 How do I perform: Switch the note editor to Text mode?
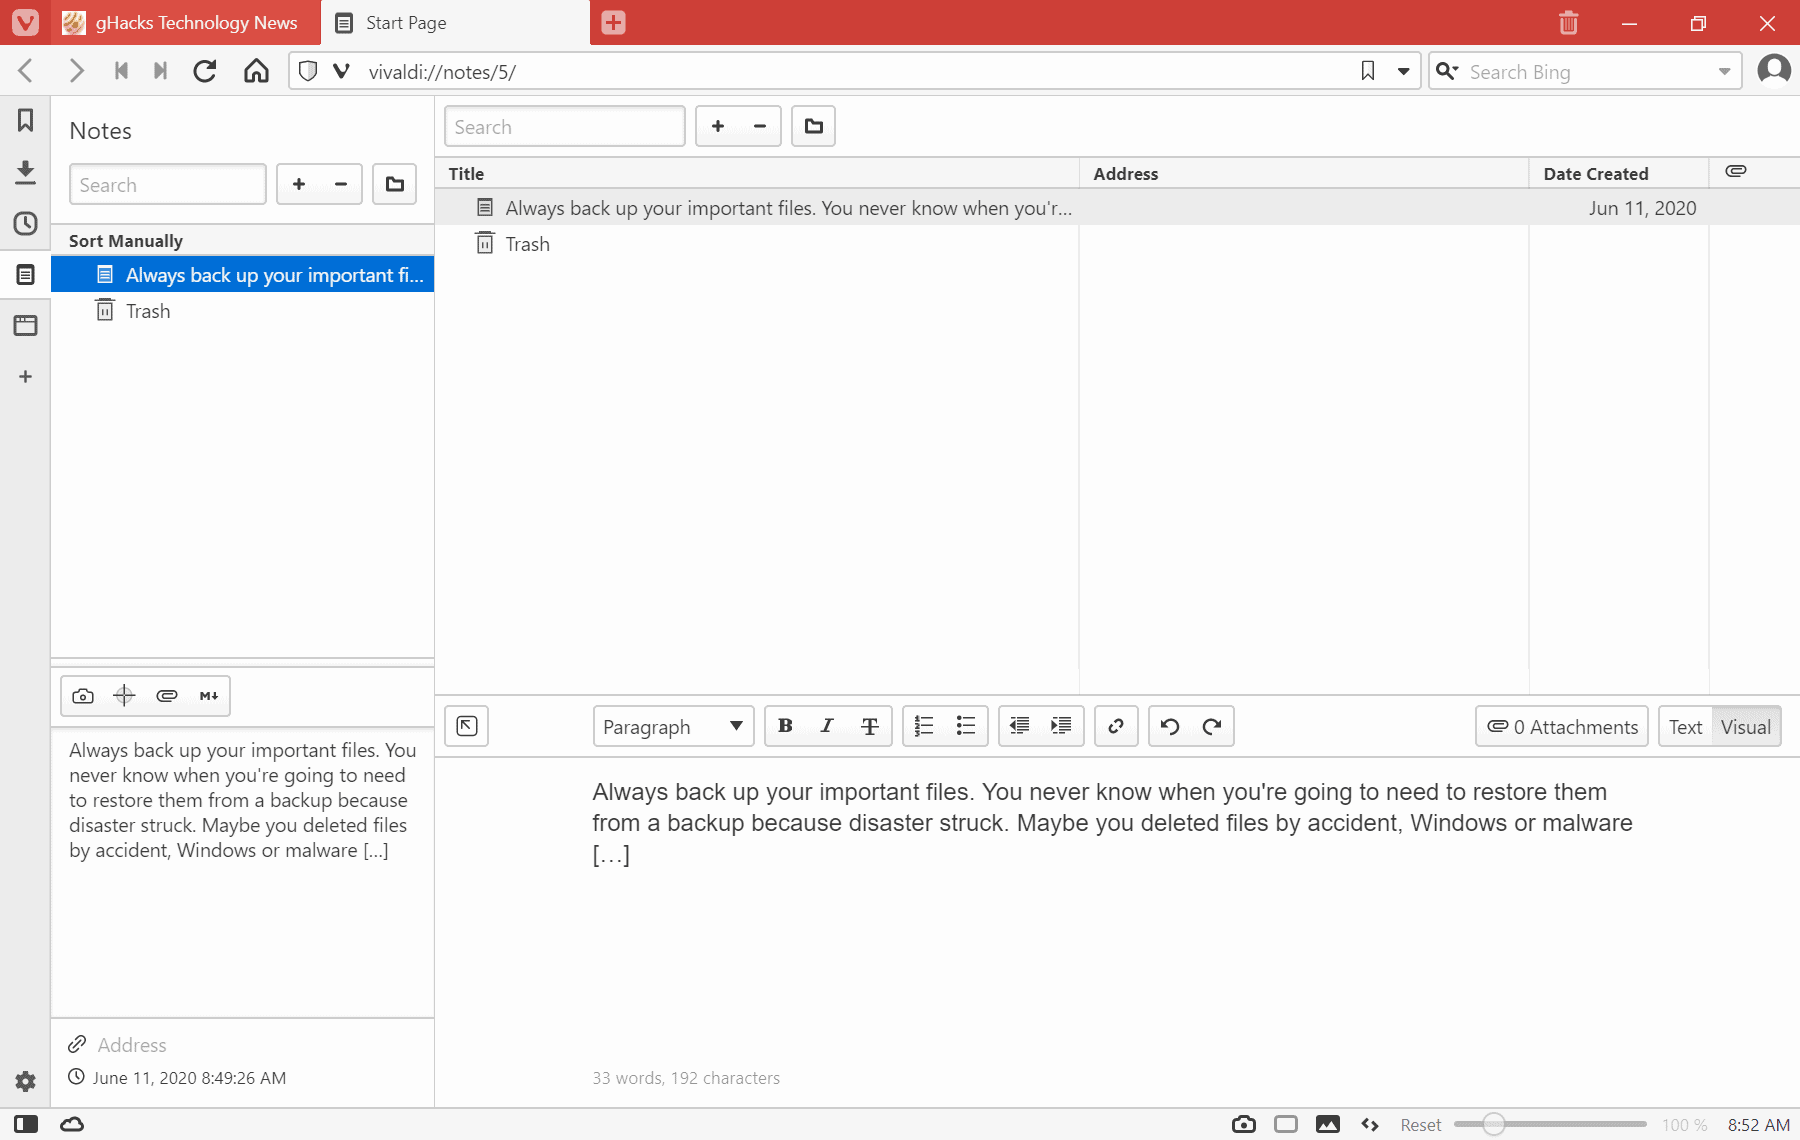[1685, 726]
